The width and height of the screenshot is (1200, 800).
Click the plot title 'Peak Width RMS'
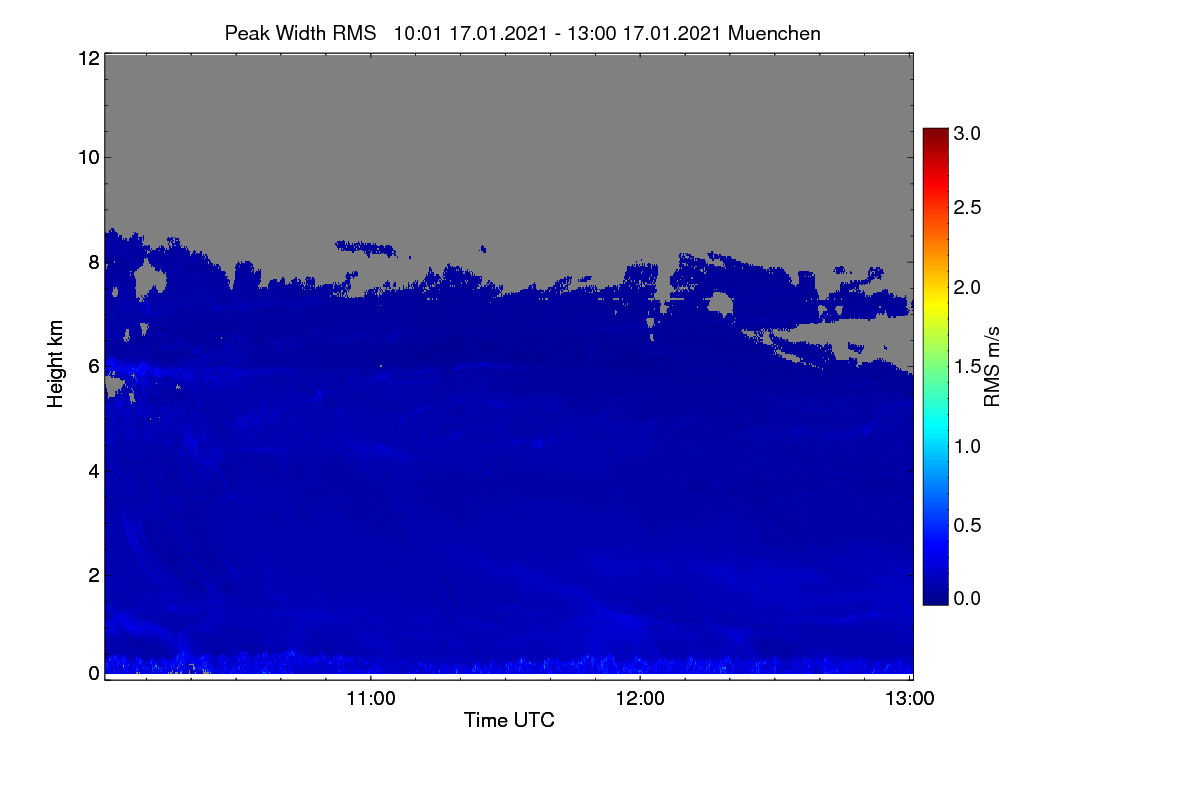(300, 33)
